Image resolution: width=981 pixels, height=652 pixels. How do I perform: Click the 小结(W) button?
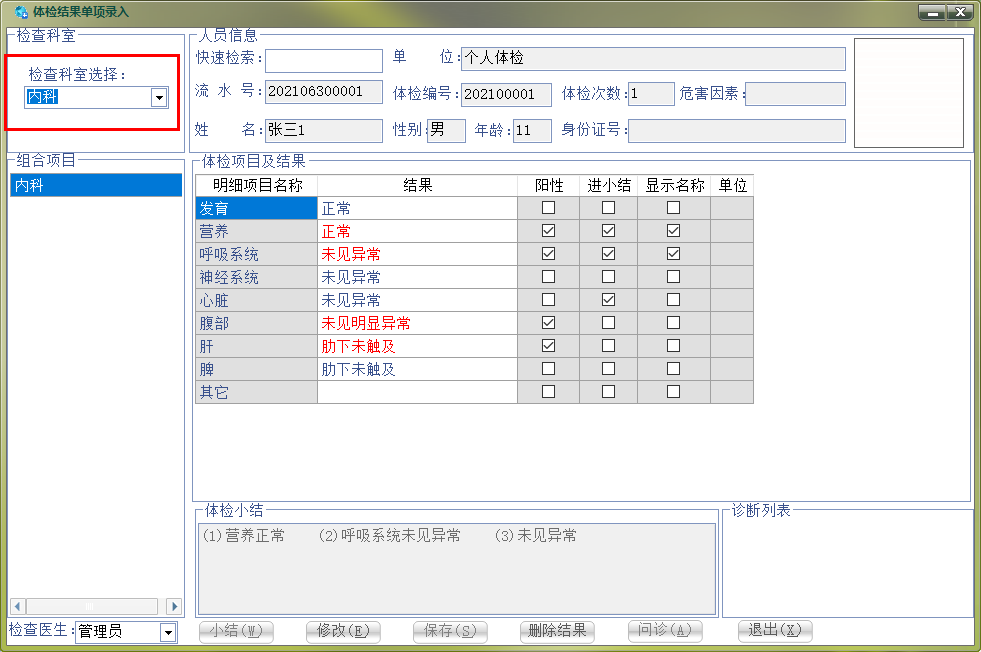click(x=236, y=631)
